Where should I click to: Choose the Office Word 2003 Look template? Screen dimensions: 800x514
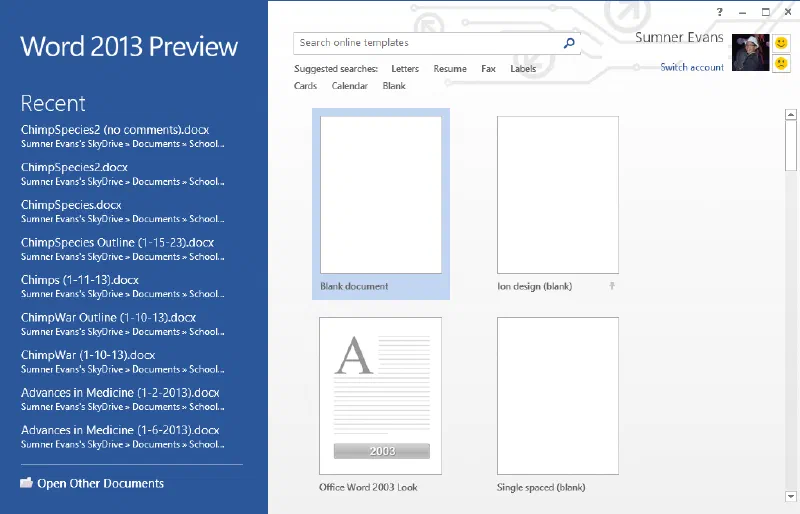coord(381,405)
